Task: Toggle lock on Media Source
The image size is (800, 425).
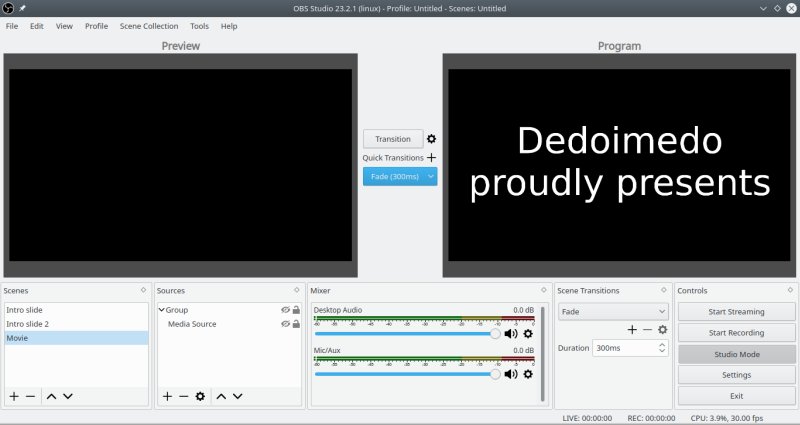Action: click(x=296, y=324)
